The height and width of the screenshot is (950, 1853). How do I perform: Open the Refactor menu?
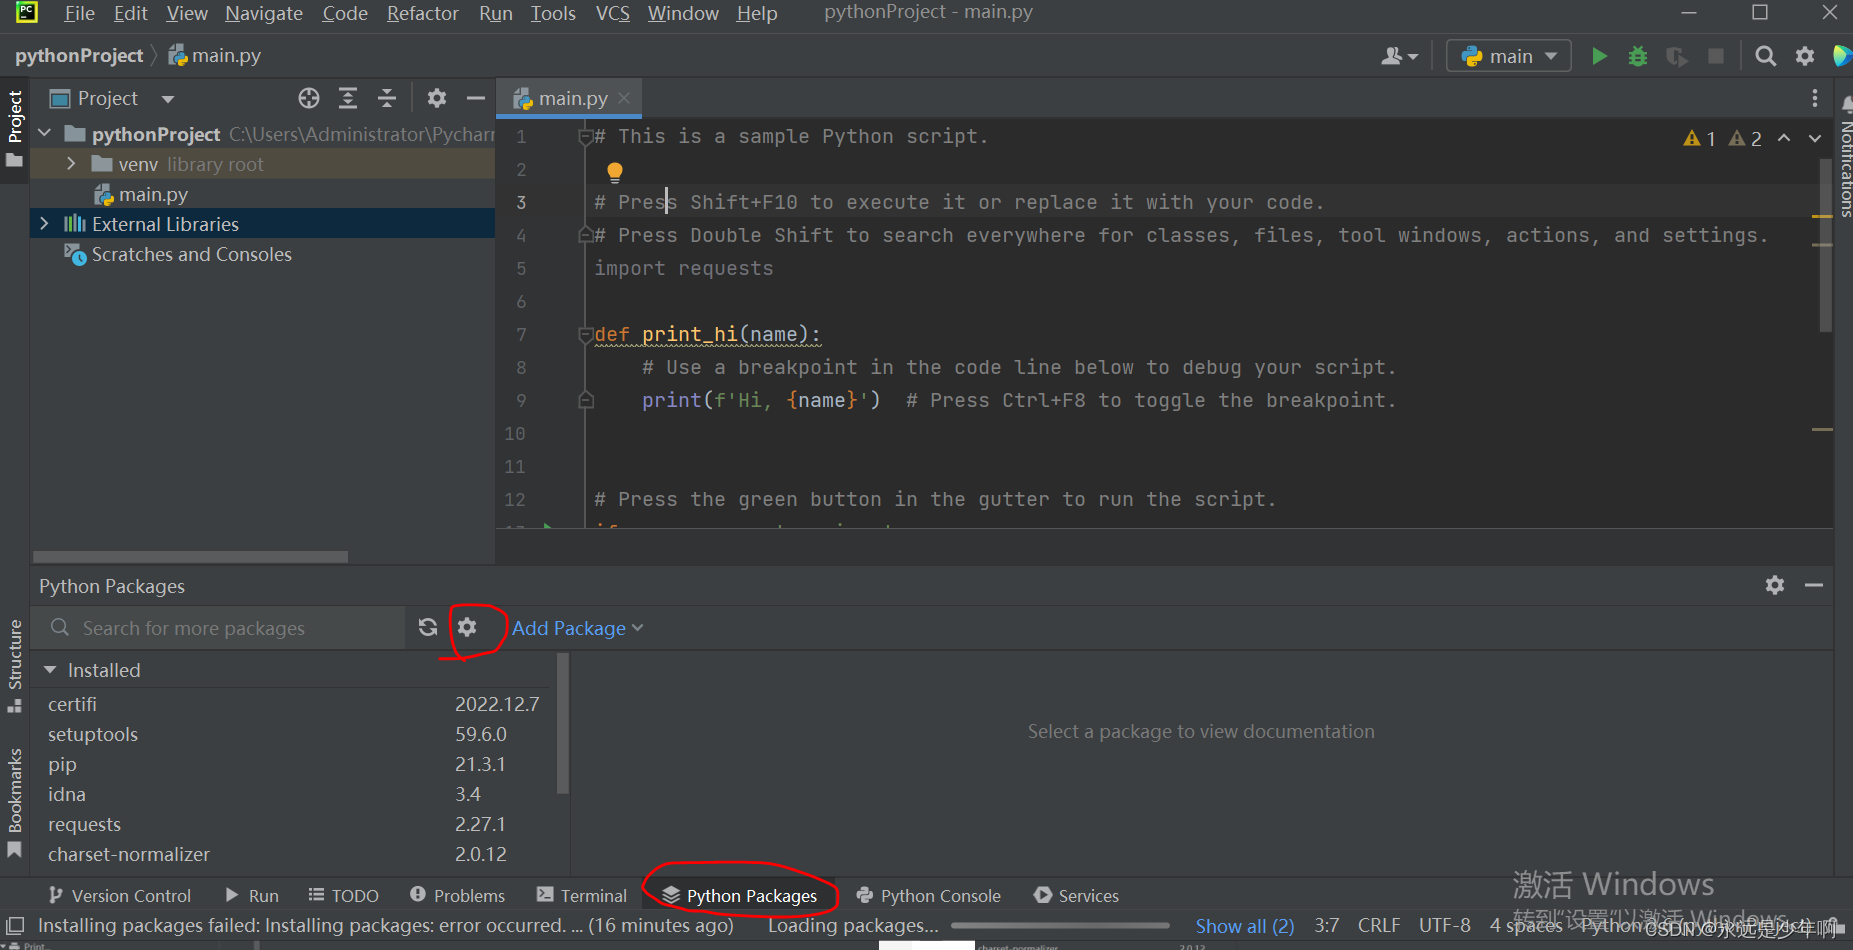click(423, 13)
